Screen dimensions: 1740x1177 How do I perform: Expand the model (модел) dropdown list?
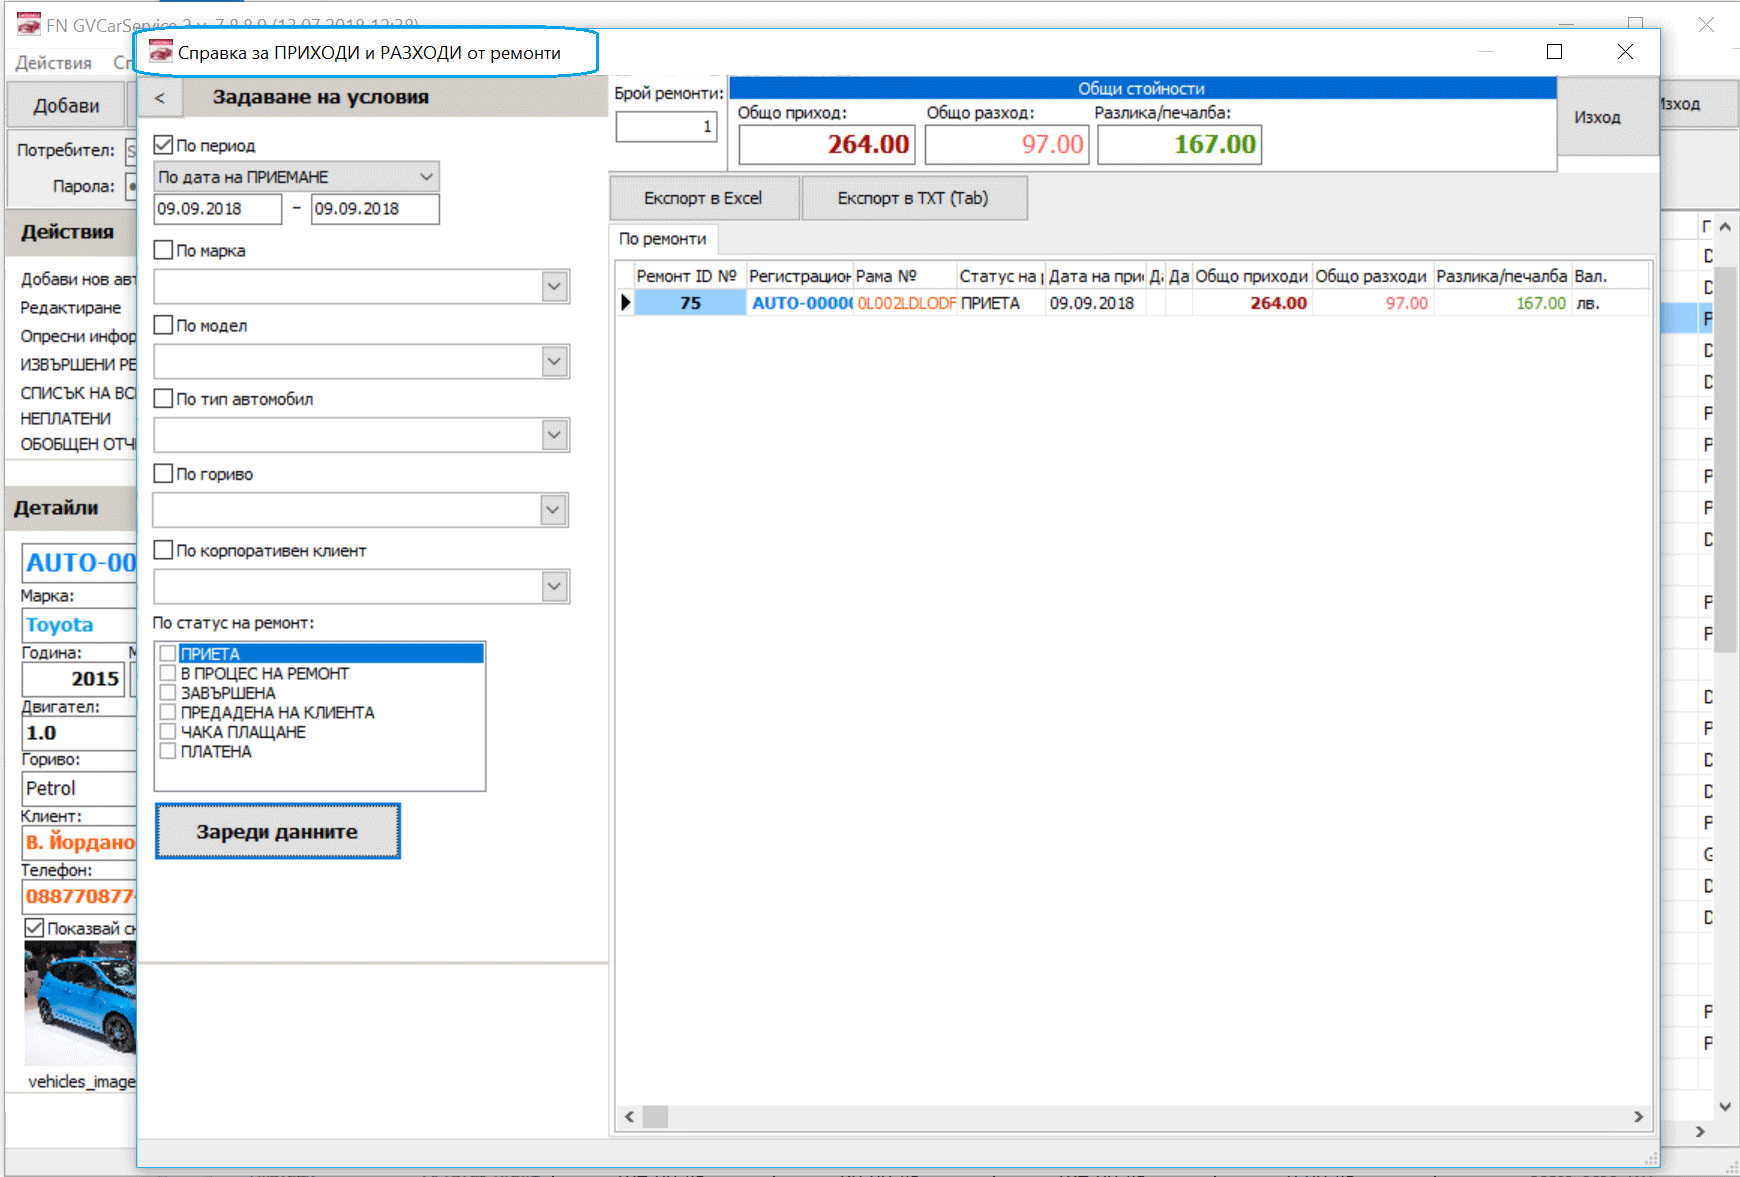[x=555, y=361]
